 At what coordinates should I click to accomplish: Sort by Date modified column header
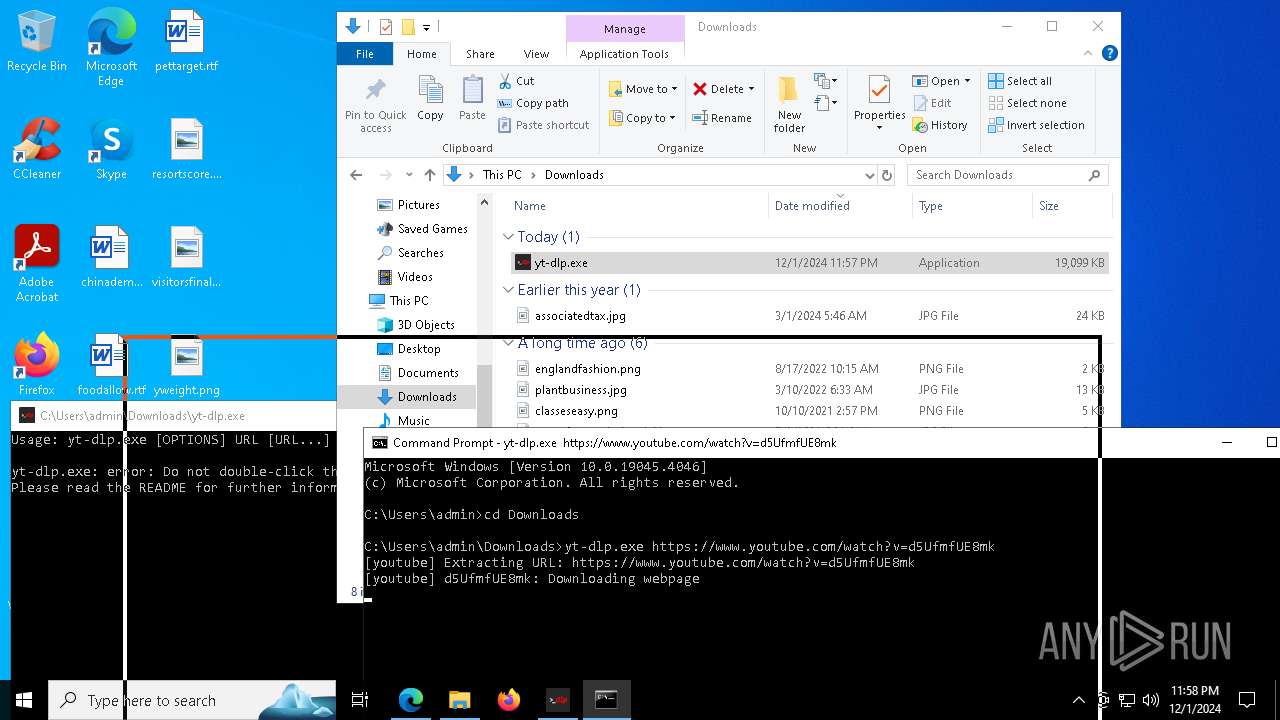pos(840,206)
